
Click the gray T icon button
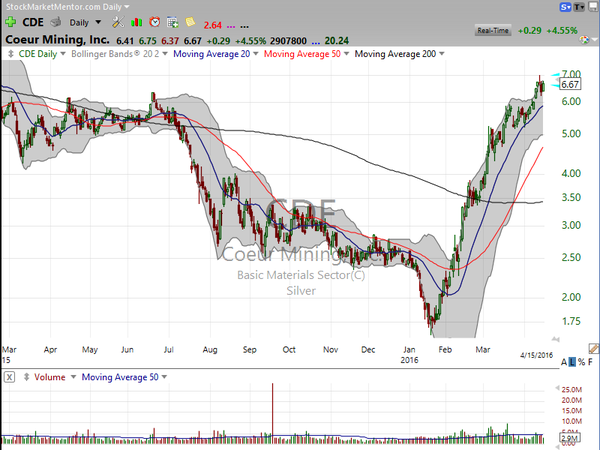579,7
